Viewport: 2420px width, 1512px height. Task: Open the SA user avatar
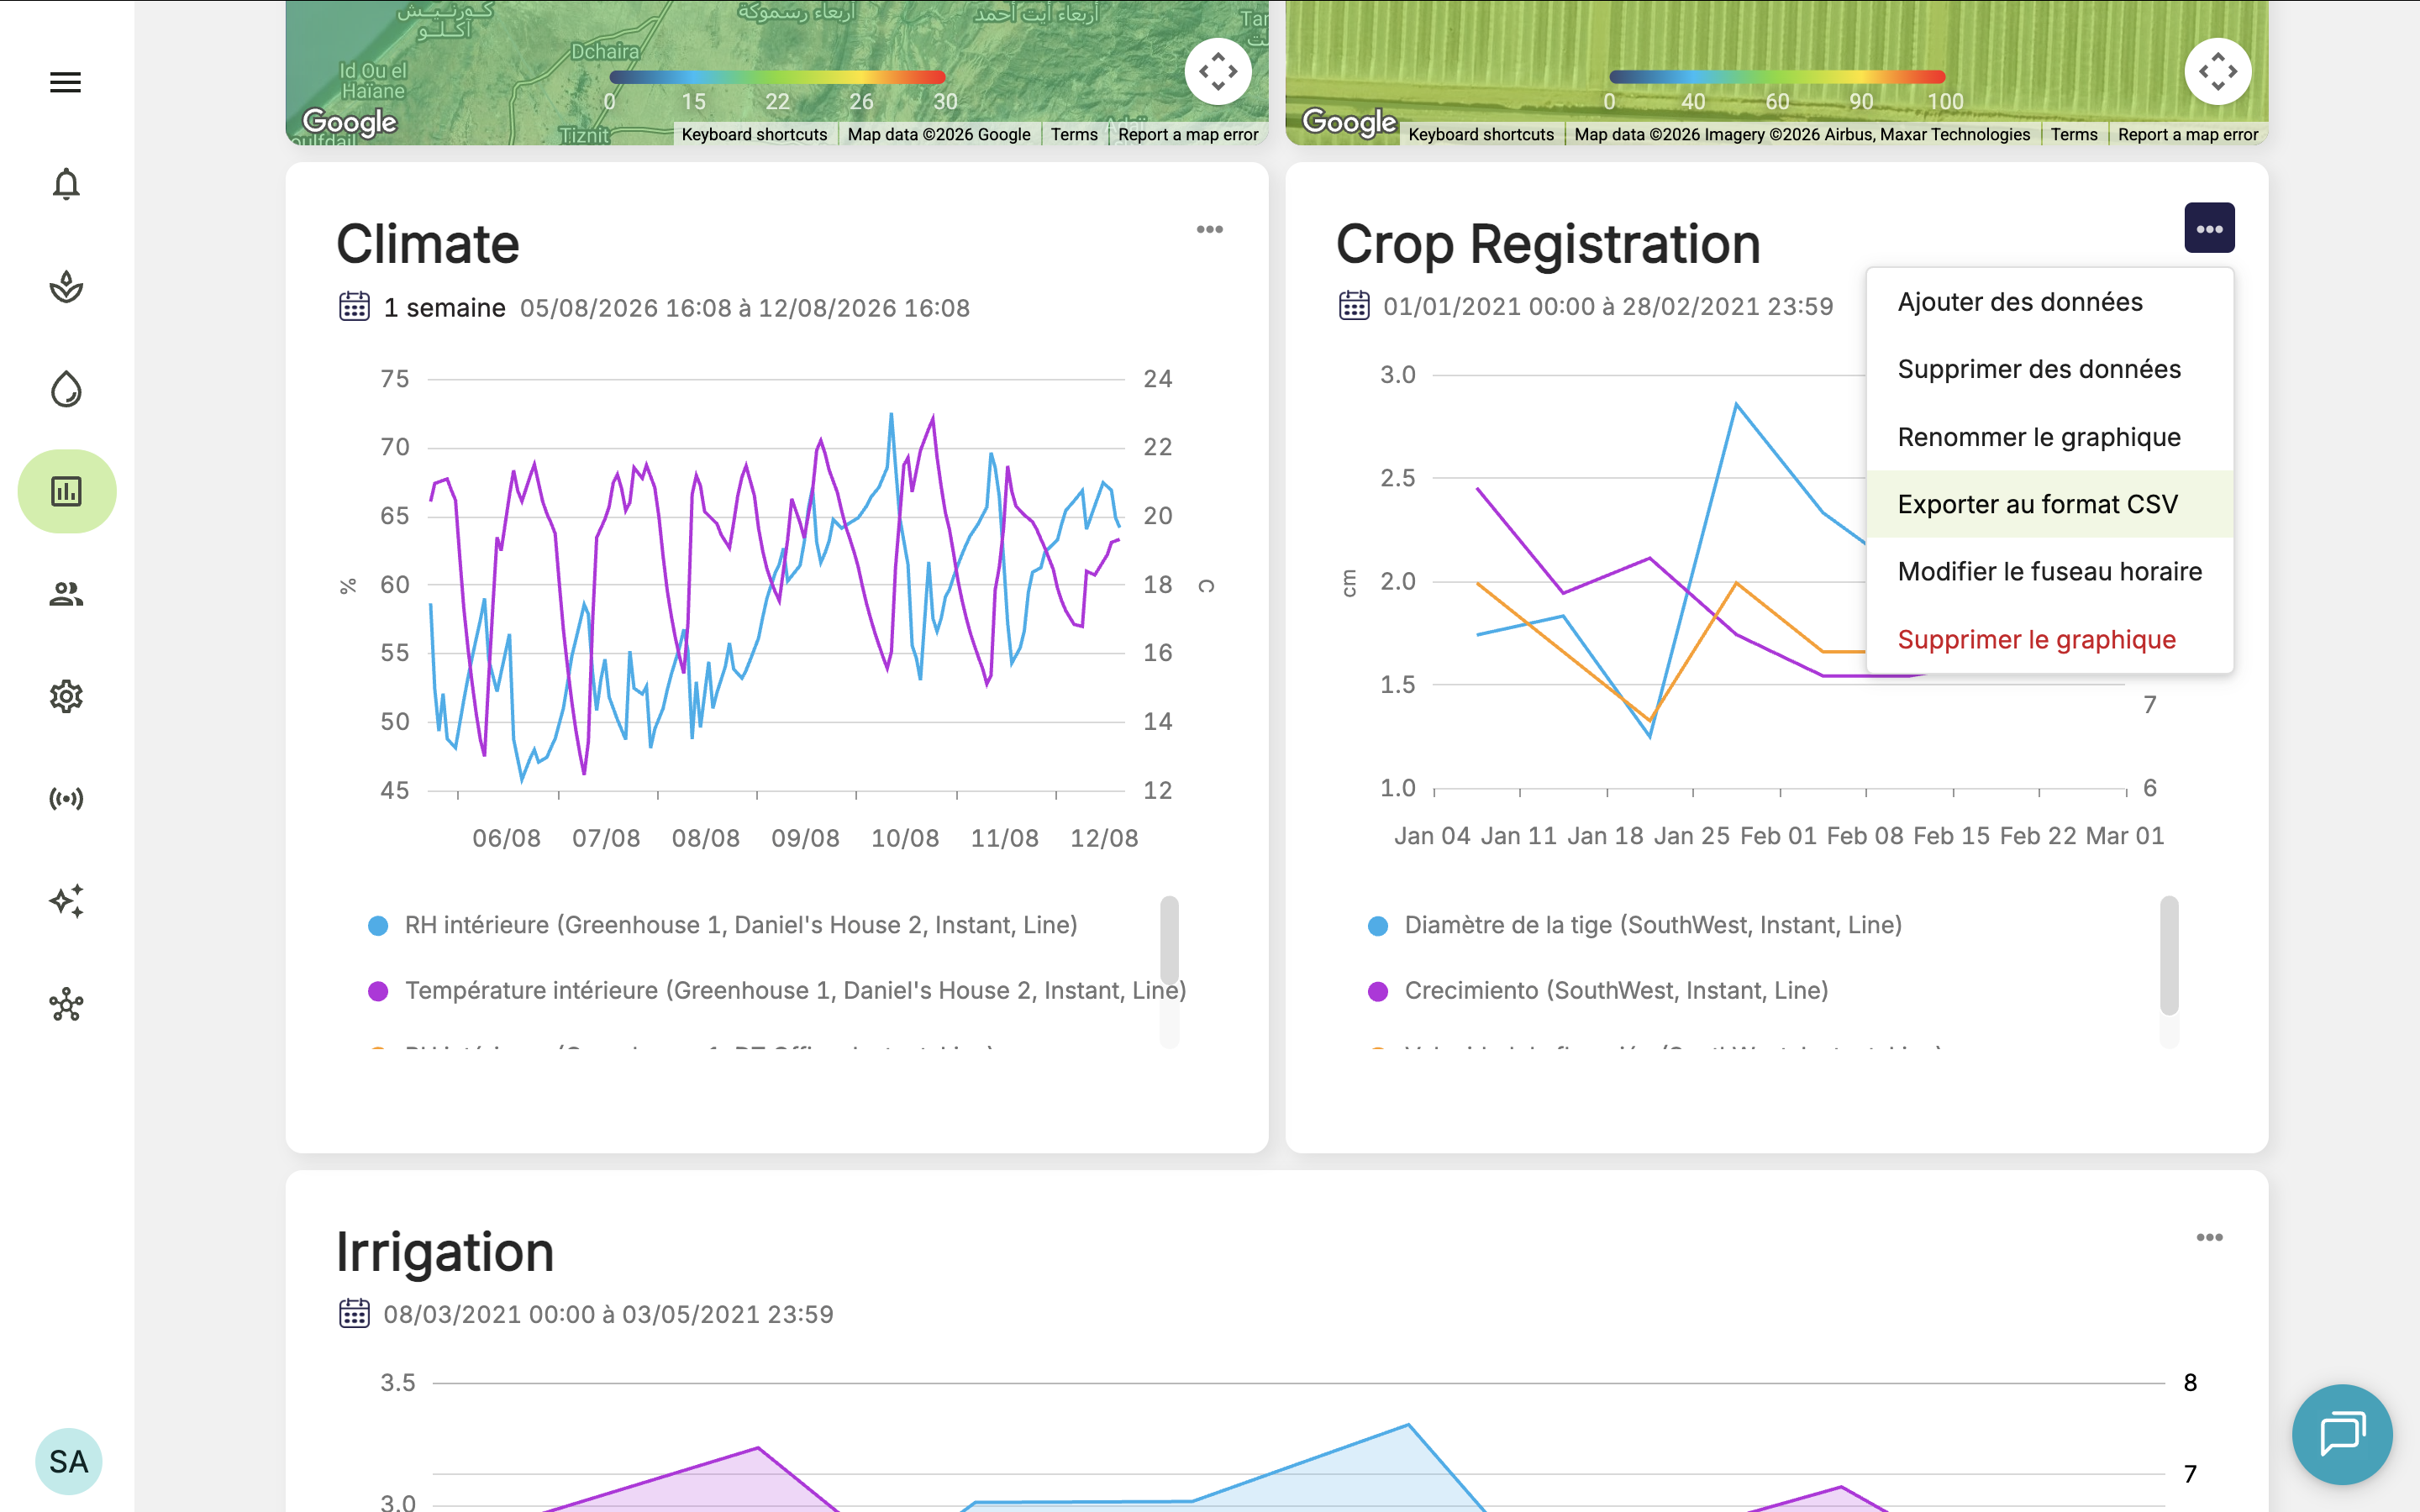point(68,1461)
